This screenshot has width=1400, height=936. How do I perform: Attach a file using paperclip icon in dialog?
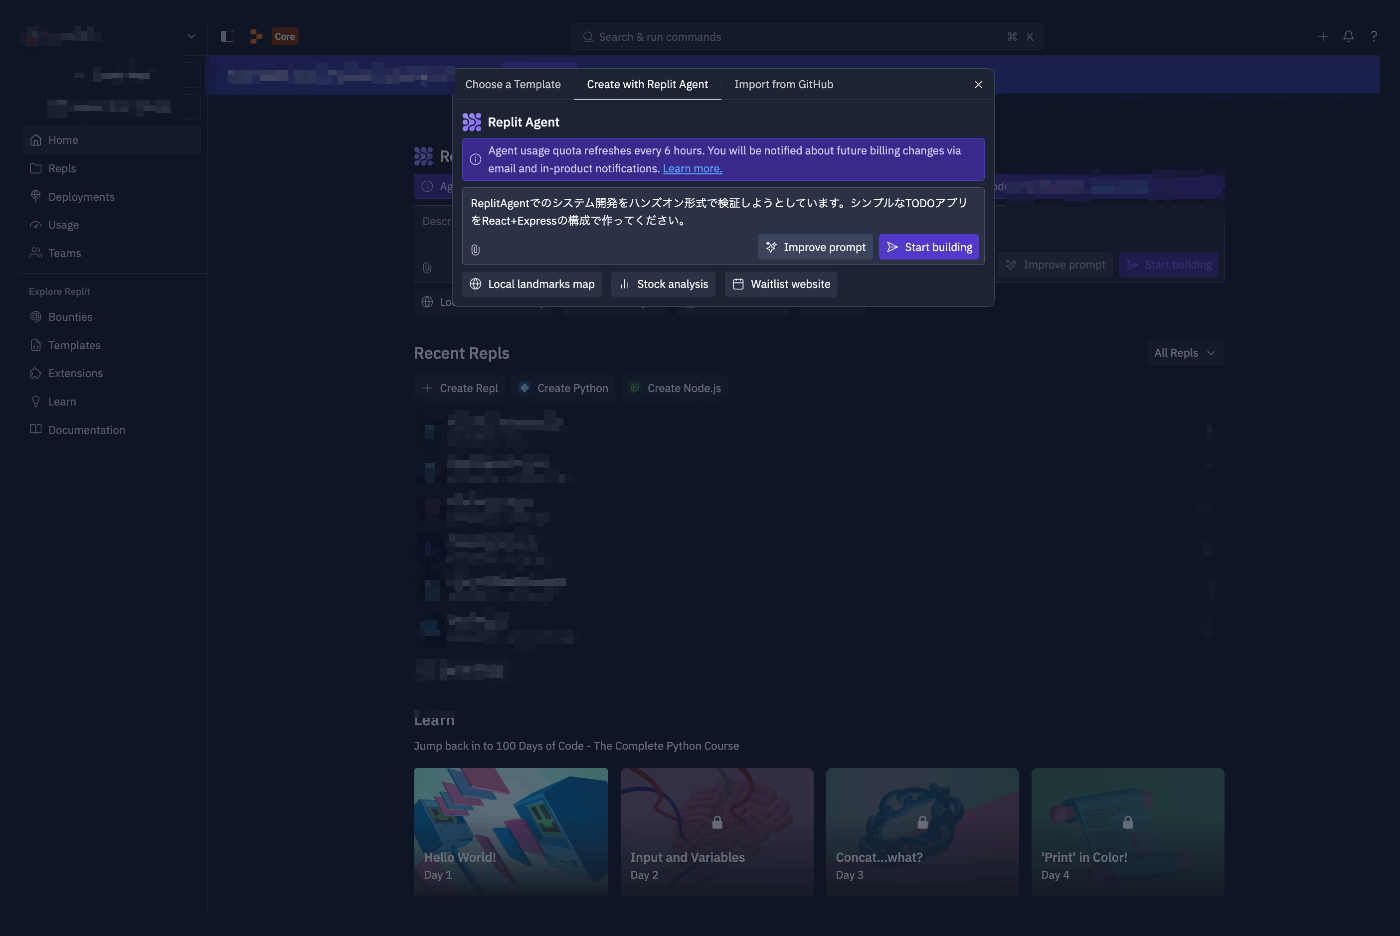point(475,250)
